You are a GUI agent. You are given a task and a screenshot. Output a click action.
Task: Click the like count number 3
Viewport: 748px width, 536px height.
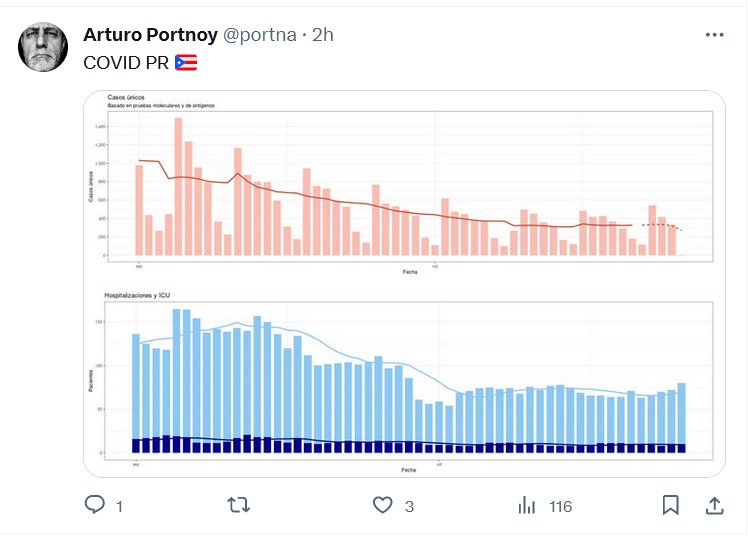coord(409,507)
